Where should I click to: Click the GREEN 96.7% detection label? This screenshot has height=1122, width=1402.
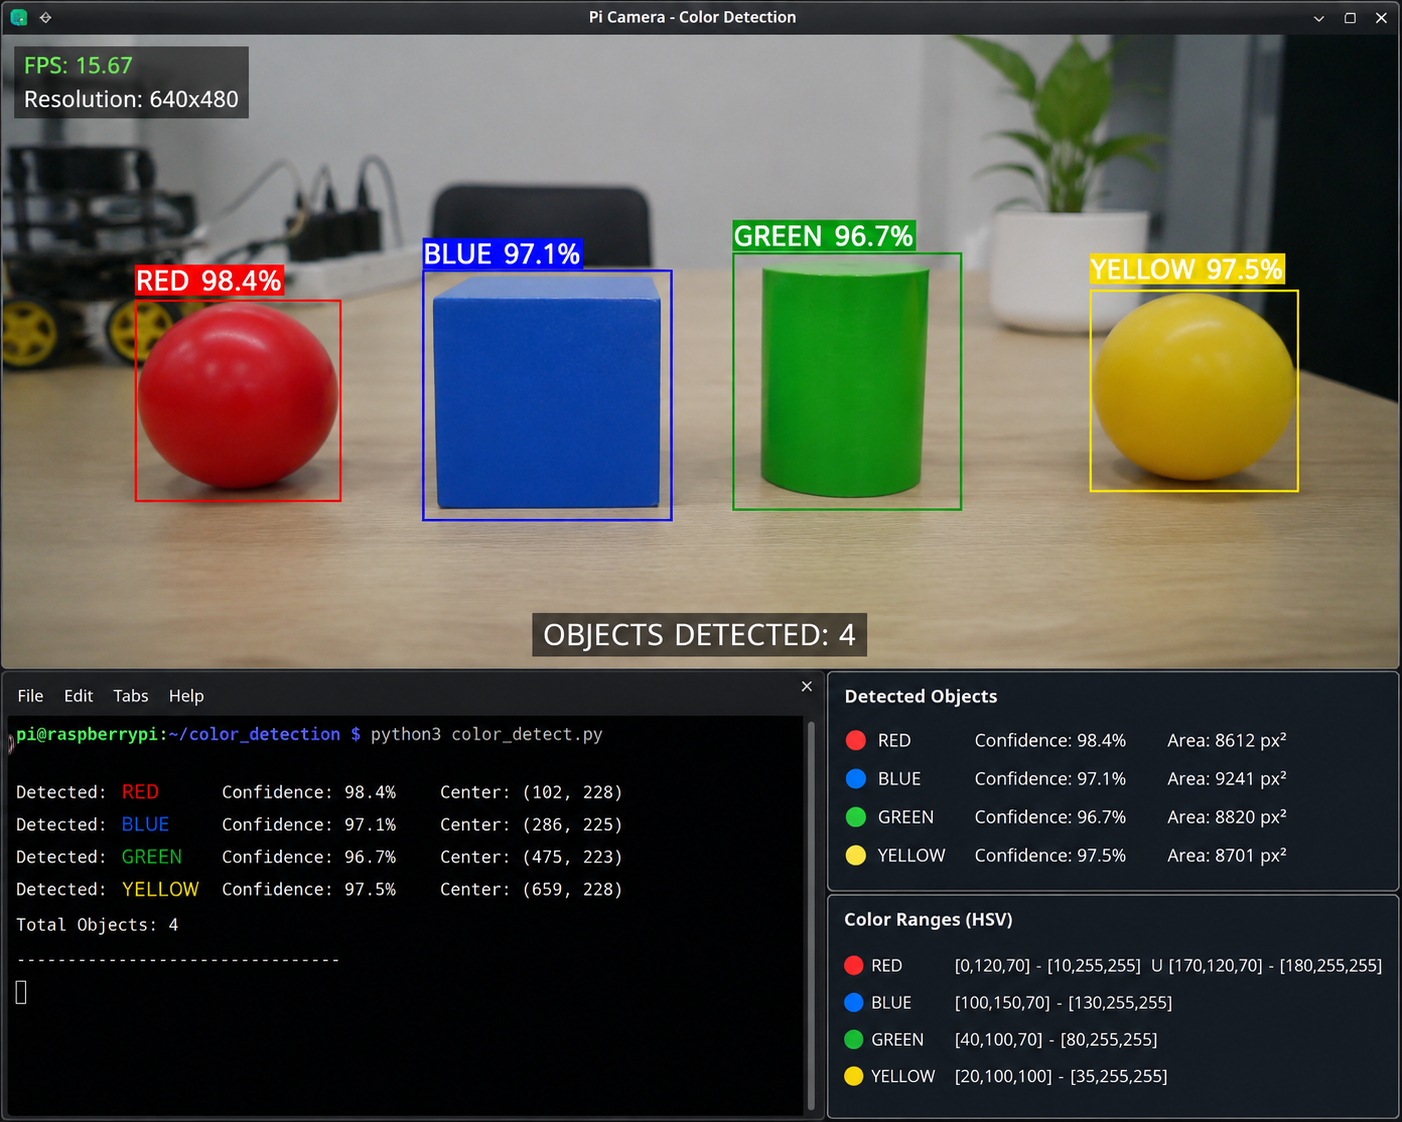pyautogui.click(x=824, y=236)
